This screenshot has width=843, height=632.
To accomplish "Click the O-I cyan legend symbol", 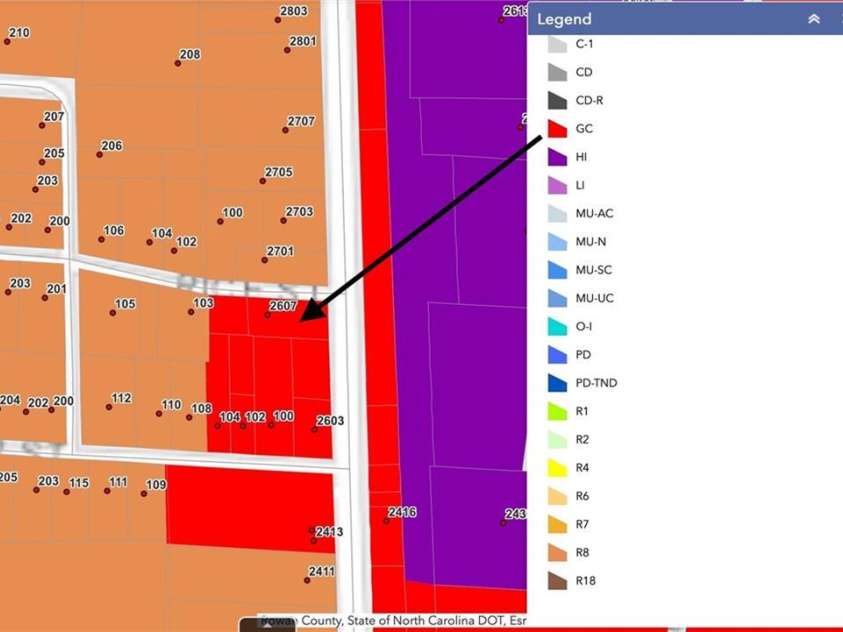I will (x=557, y=327).
